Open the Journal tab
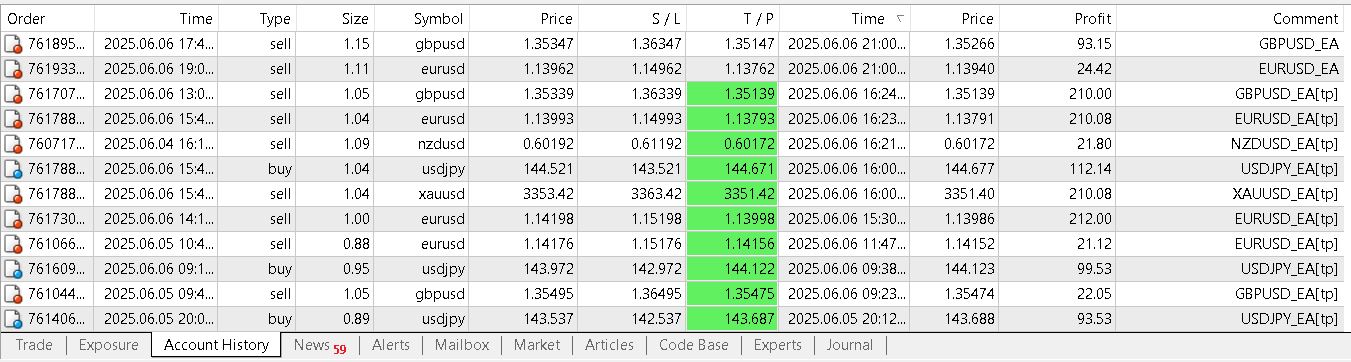Image resolution: width=1351 pixels, height=362 pixels. [x=849, y=345]
